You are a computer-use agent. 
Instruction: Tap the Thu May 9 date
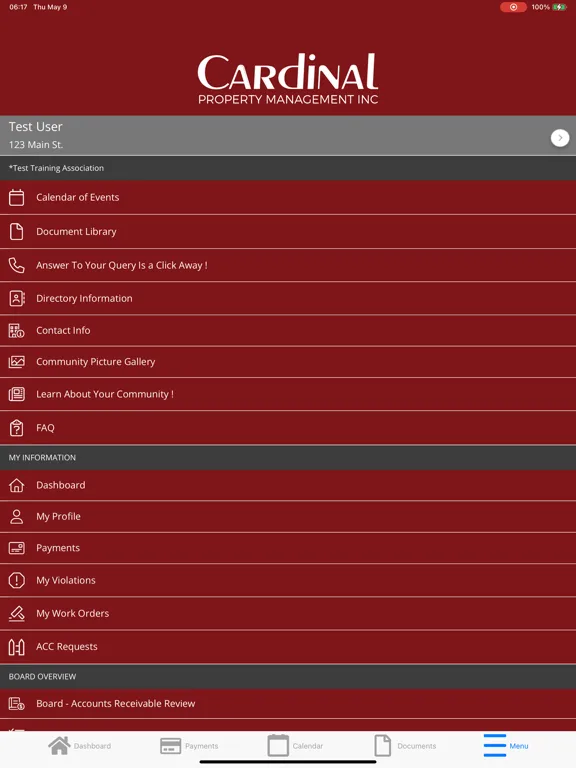click(50, 7)
